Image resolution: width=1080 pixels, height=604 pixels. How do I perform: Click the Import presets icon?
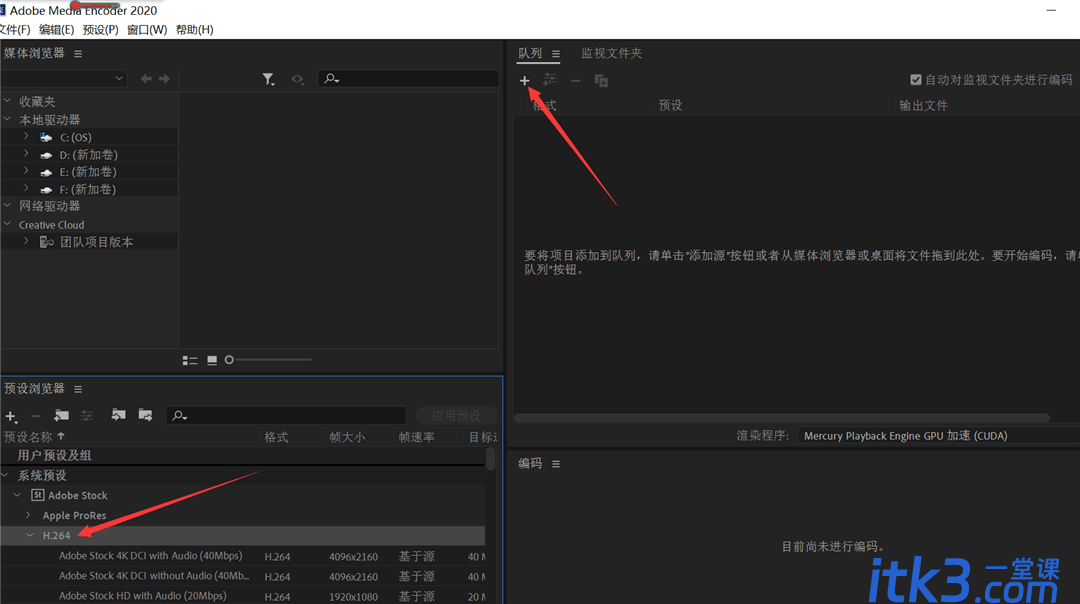click(118, 415)
